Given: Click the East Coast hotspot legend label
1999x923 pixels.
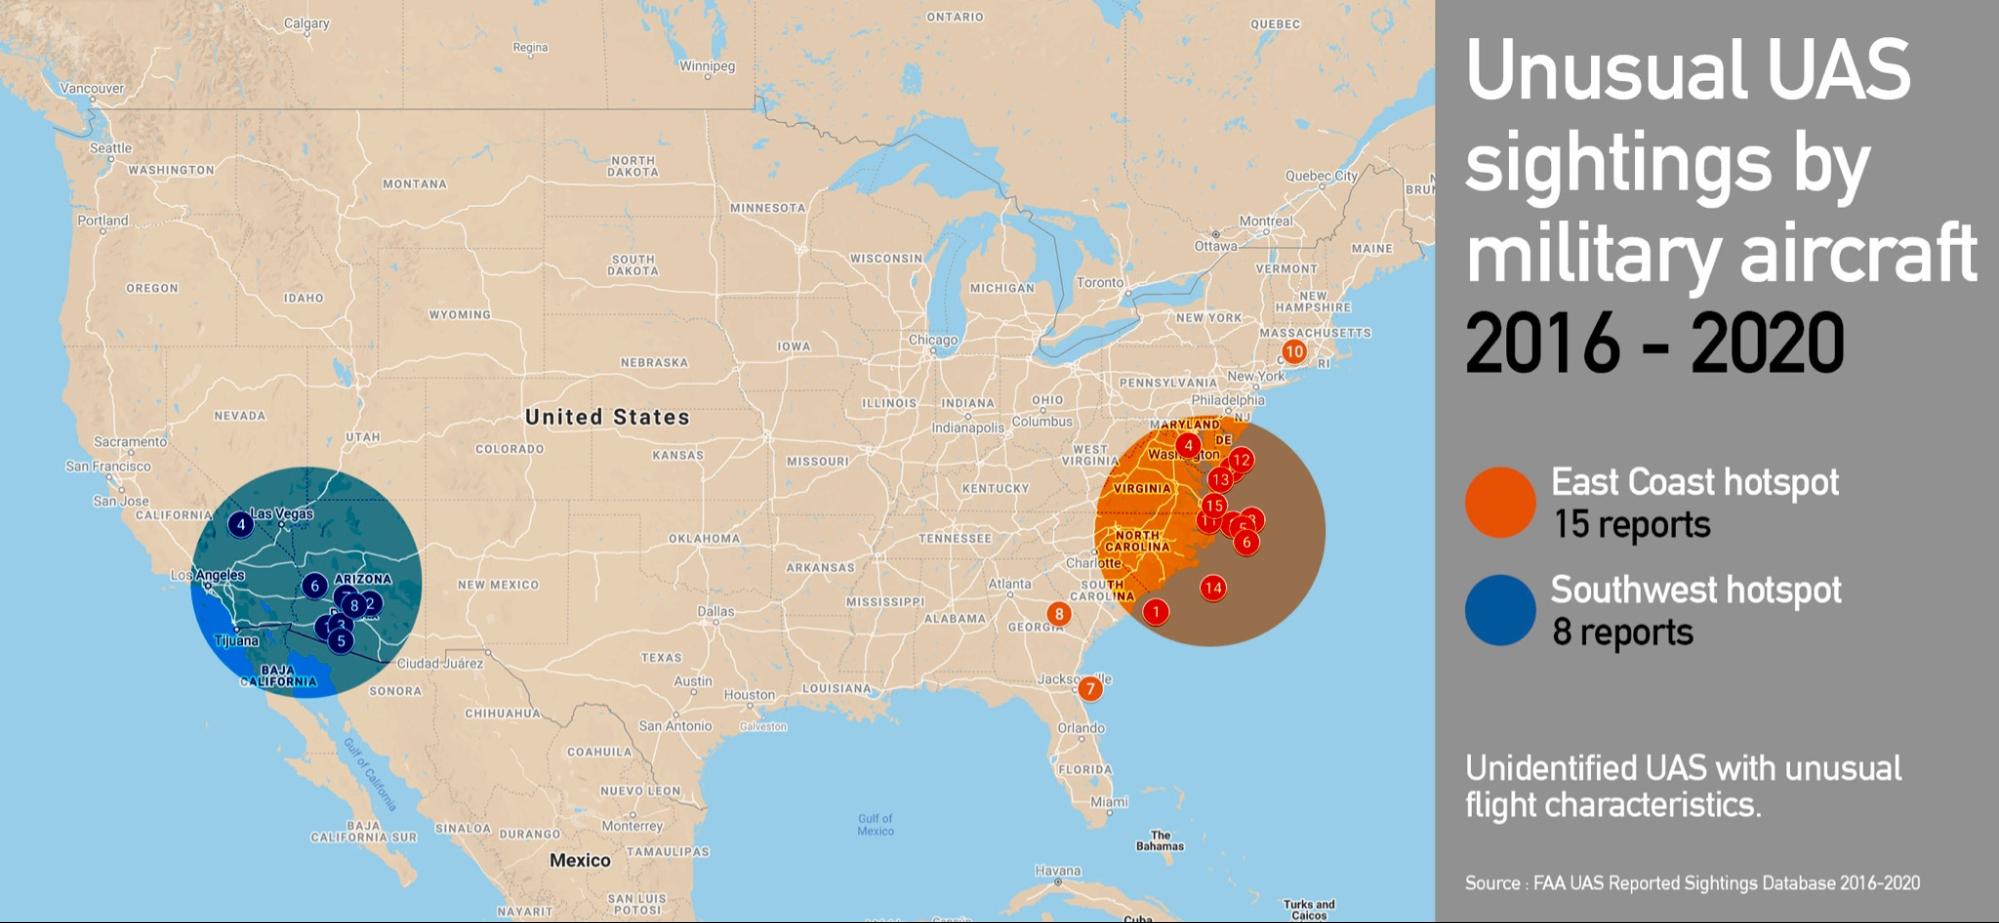Looking at the screenshot, I should (x=1694, y=482).
